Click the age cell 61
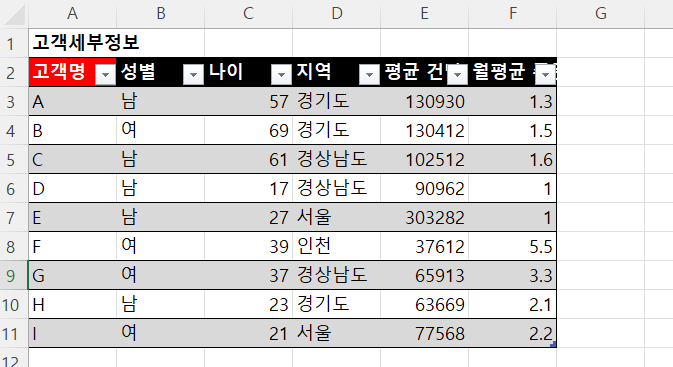This screenshot has width=673, height=367. [x=249, y=159]
